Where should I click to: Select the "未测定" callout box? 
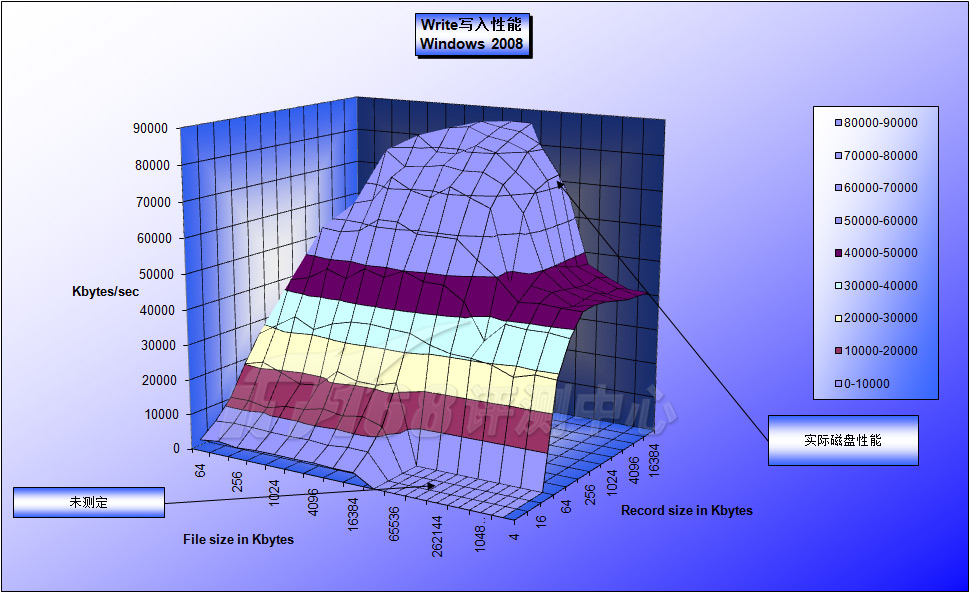coord(88,503)
